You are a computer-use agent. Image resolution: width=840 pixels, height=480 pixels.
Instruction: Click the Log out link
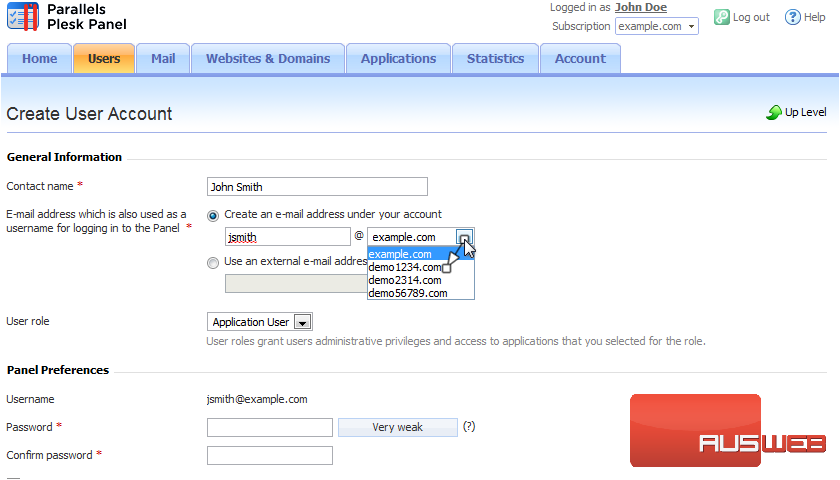click(751, 17)
